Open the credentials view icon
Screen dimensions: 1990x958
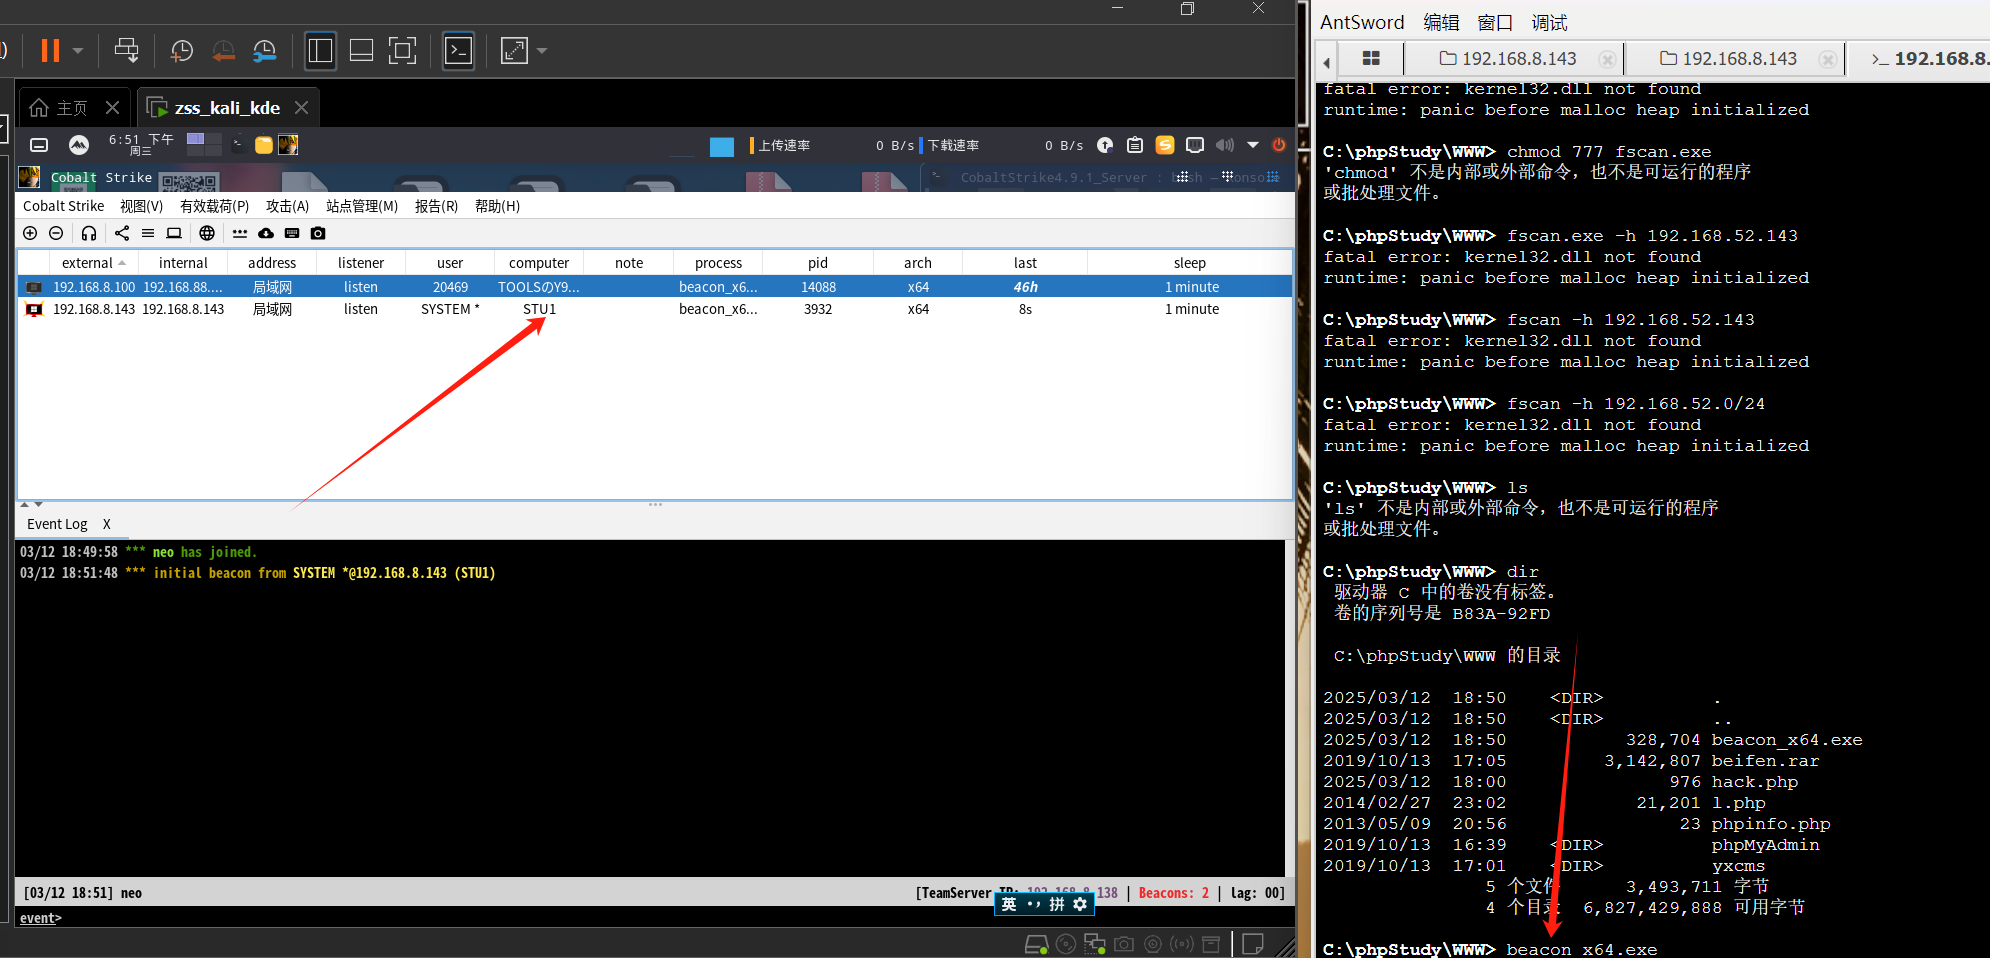tap(240, 233)
